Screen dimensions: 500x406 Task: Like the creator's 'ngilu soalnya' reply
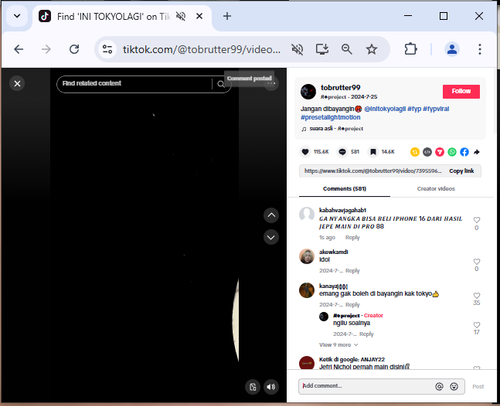point(477,325)
